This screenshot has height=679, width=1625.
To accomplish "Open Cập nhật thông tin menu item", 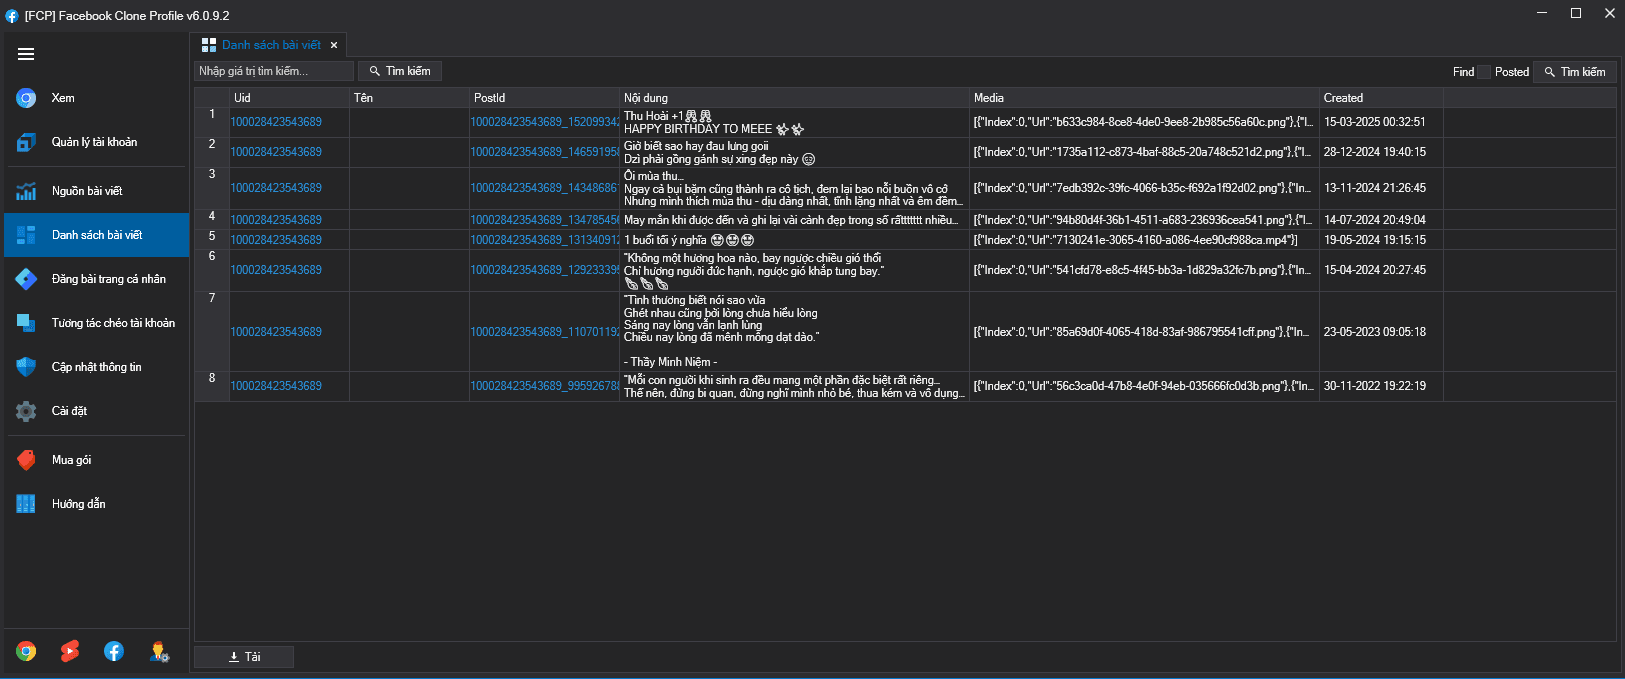I will (97, 367).
